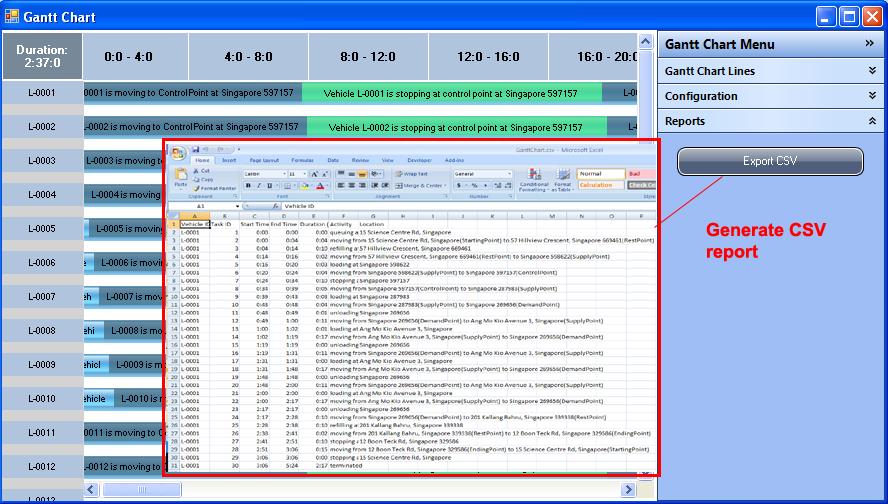The width and height of the screenshot is (888, 504).
Task: Expand the Gantt Chart Lines section
Action: (872, 71)
